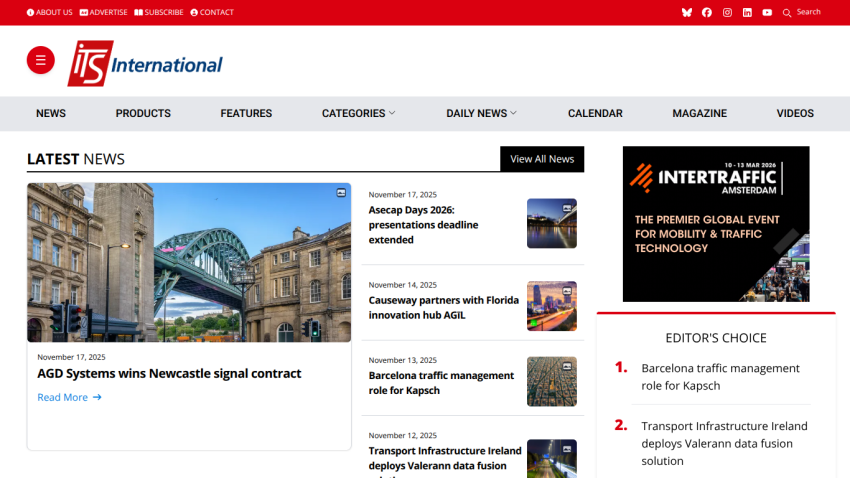Click the image caption icon on Newcastle photo
This screenshot has height=478, width=850.
[341, 193]
